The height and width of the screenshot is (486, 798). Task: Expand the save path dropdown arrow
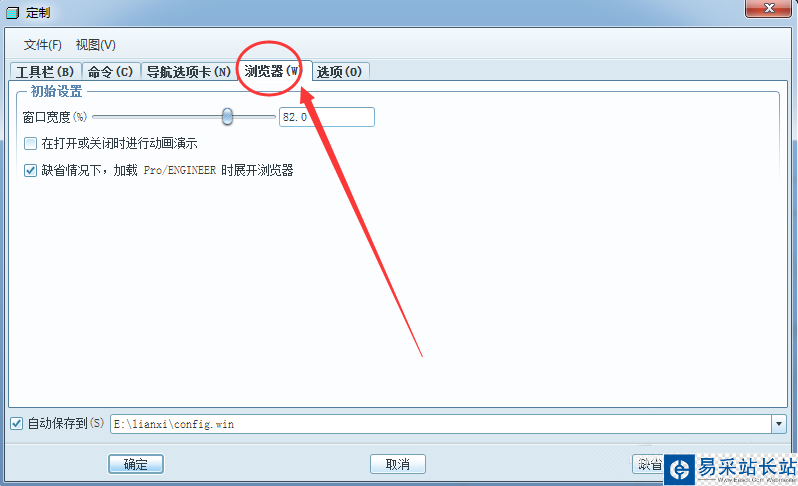pyautogui.click(x=779, y=424)
